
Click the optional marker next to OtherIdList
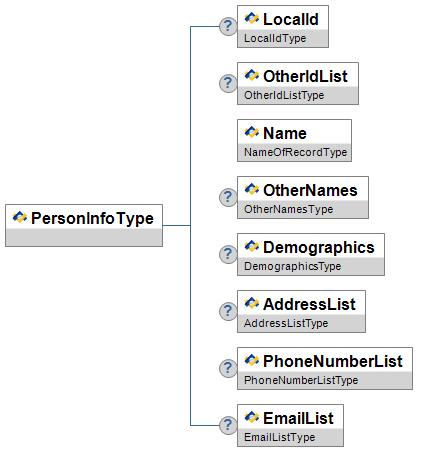(x=228, y=83)
